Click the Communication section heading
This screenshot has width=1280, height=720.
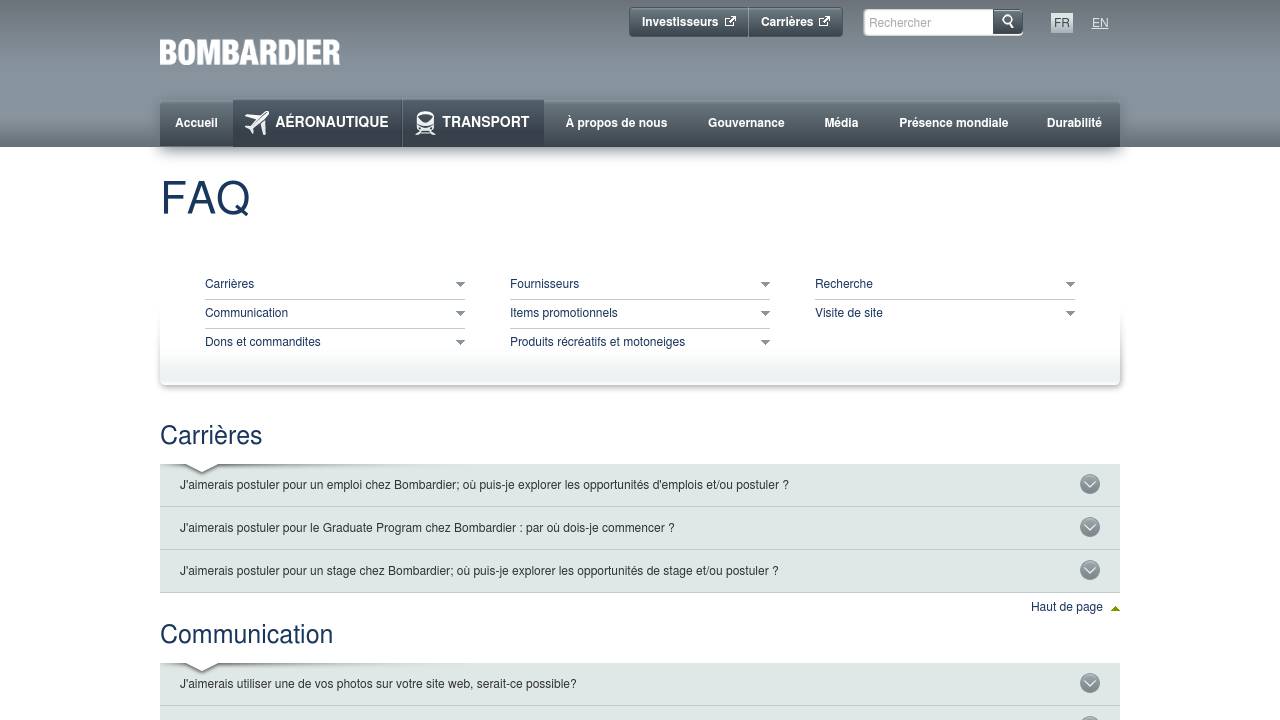pyautogui.click(x=246, y=635)
